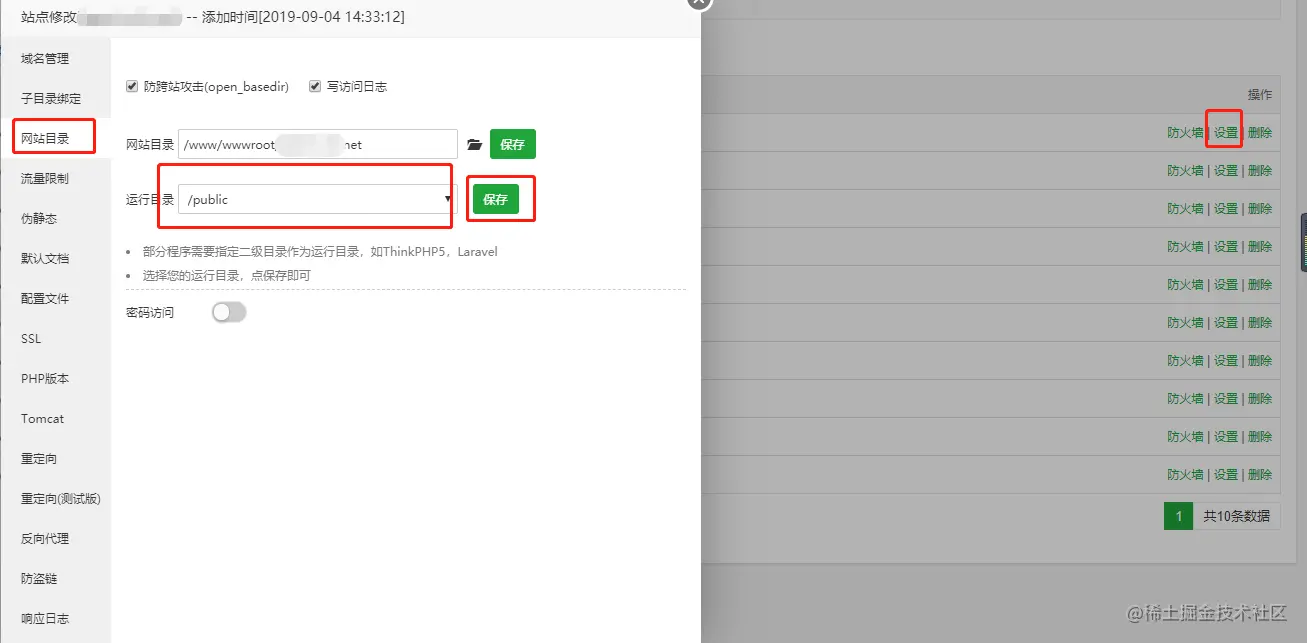Enable the 密码访问 toggle switch
Image resolution: width=1307 pixels, height=643 pixels.
(229, 313)
